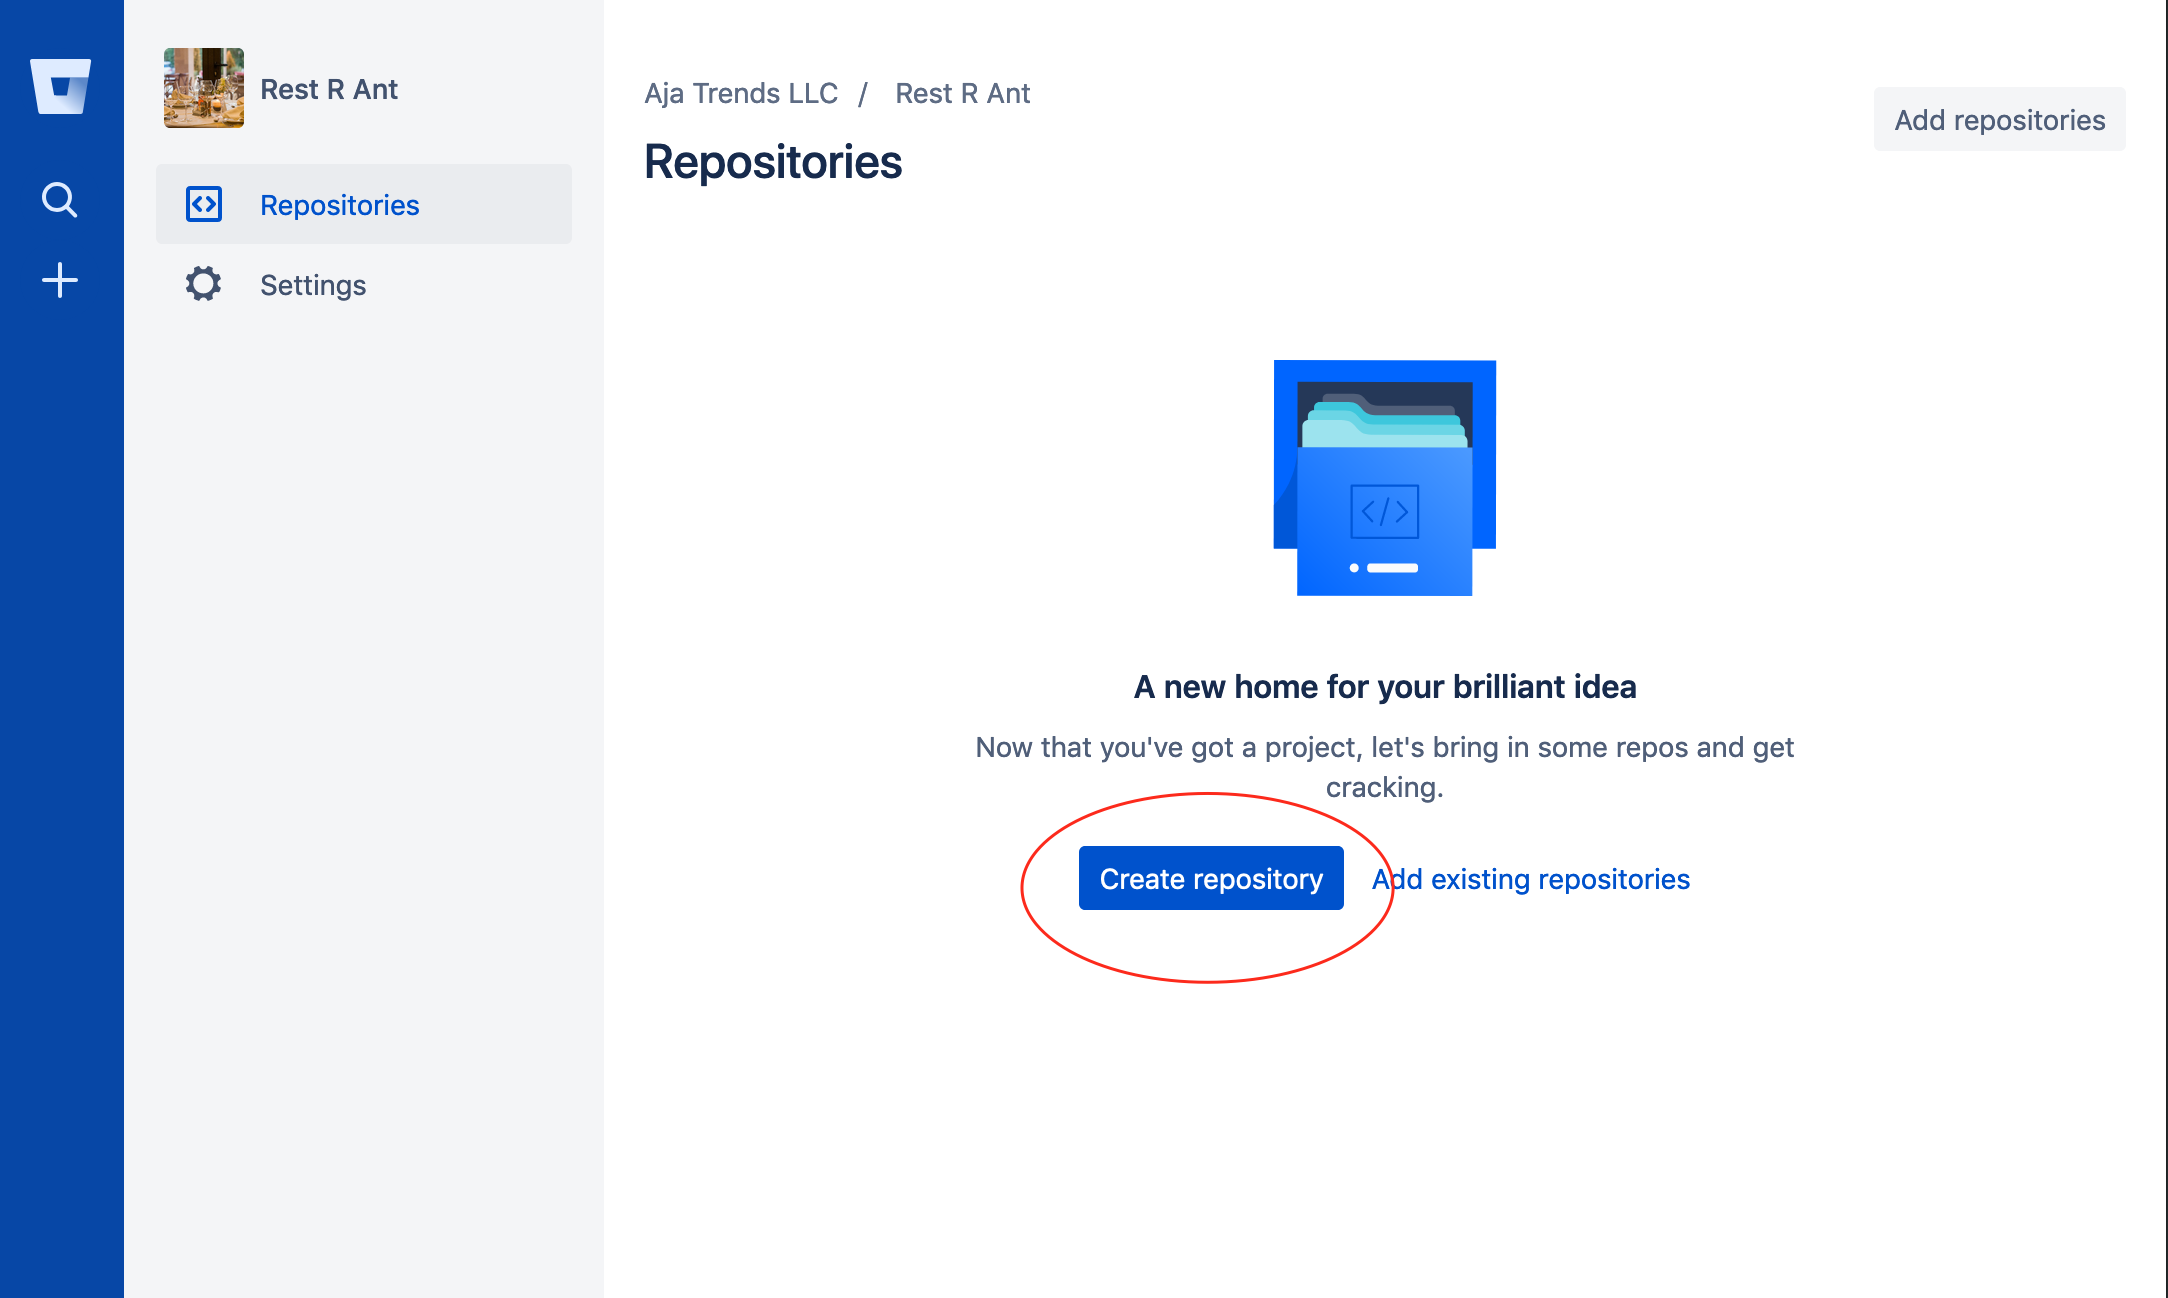Click the brilliant idea headline text
2168x1298 pixels.
pyautogui.click(x=1385, y=687)
